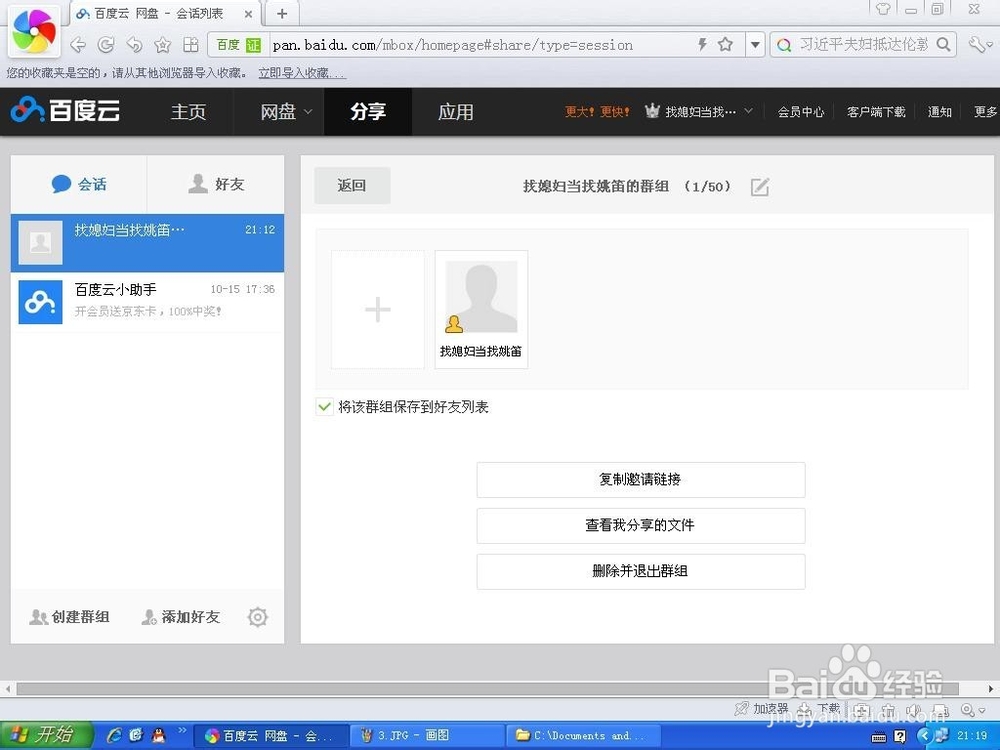The width and height of the screenshot is (1000, 750).
Task: Click the 下载 icon in the status bar
Action: click(806, 708)
